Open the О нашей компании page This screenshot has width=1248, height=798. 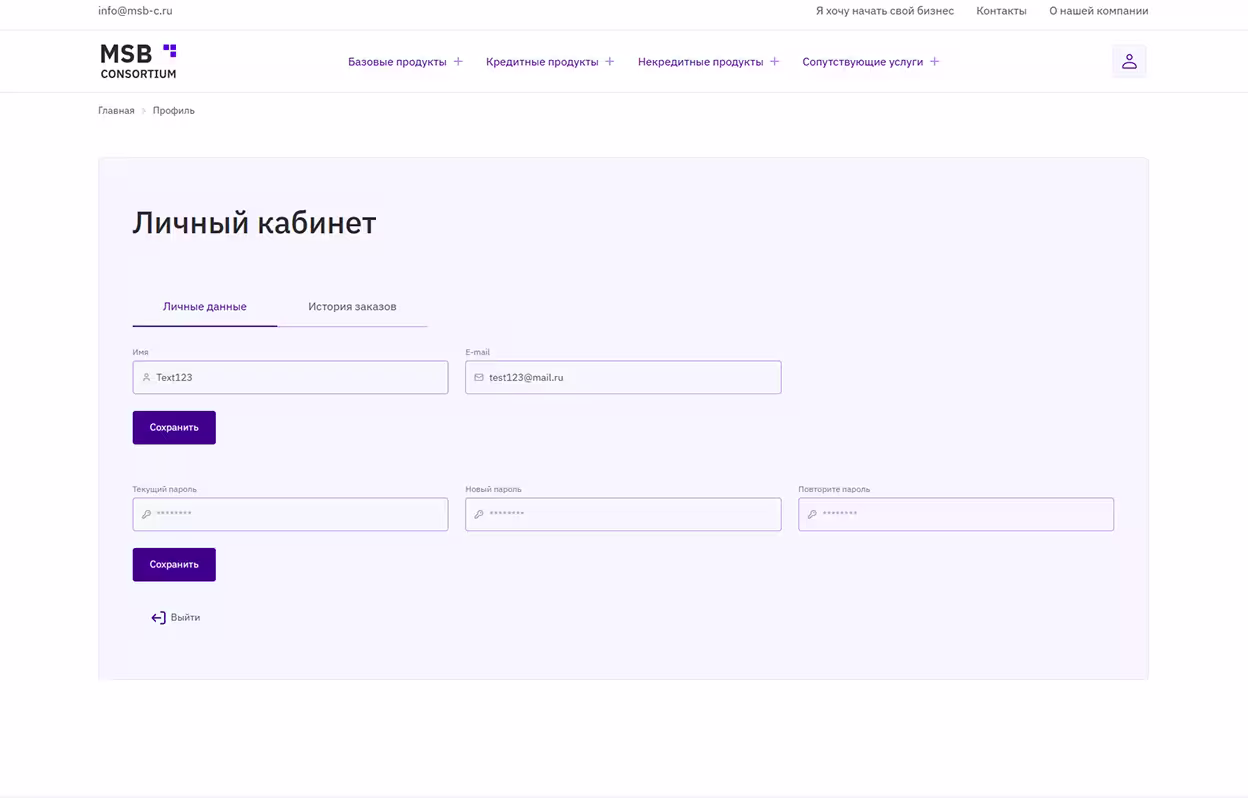click(1098, 11)
